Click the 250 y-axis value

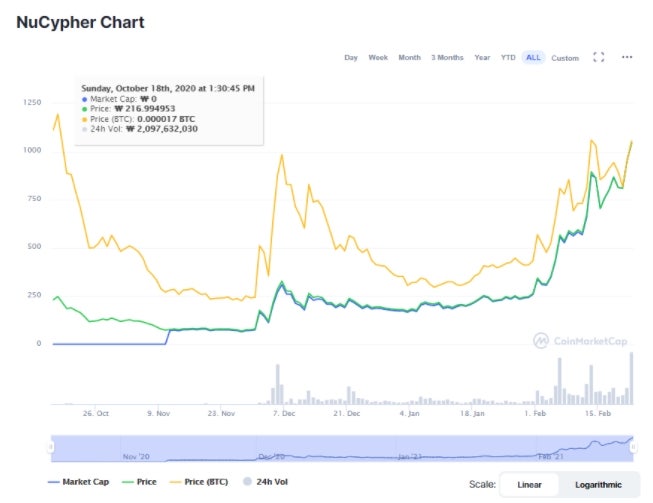(34, 295)
